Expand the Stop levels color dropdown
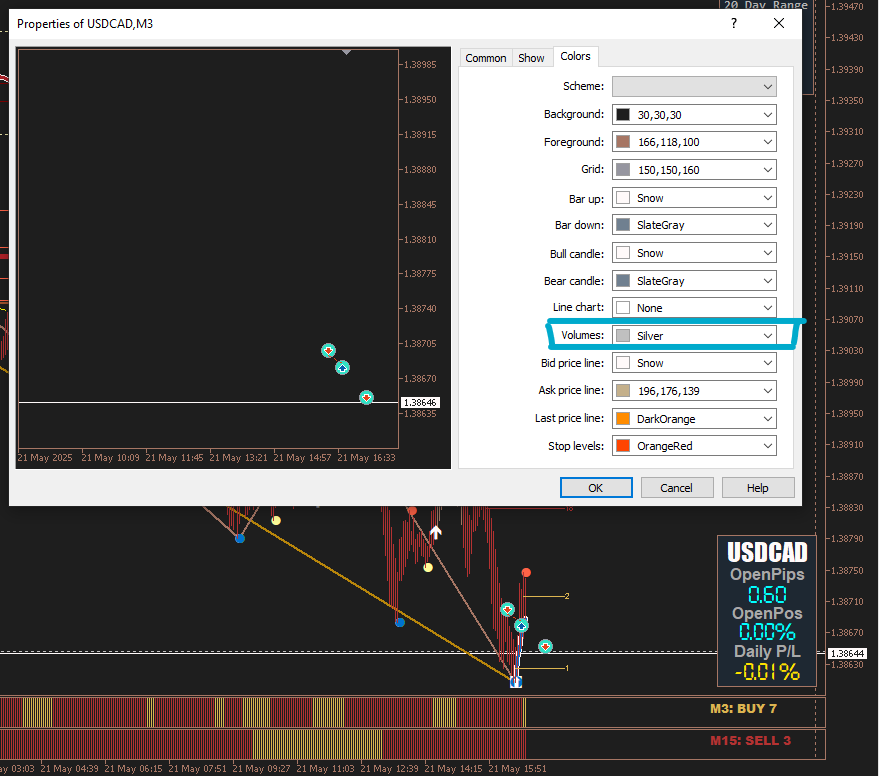The width and height of the screenshot is (879, 776). 694,446
